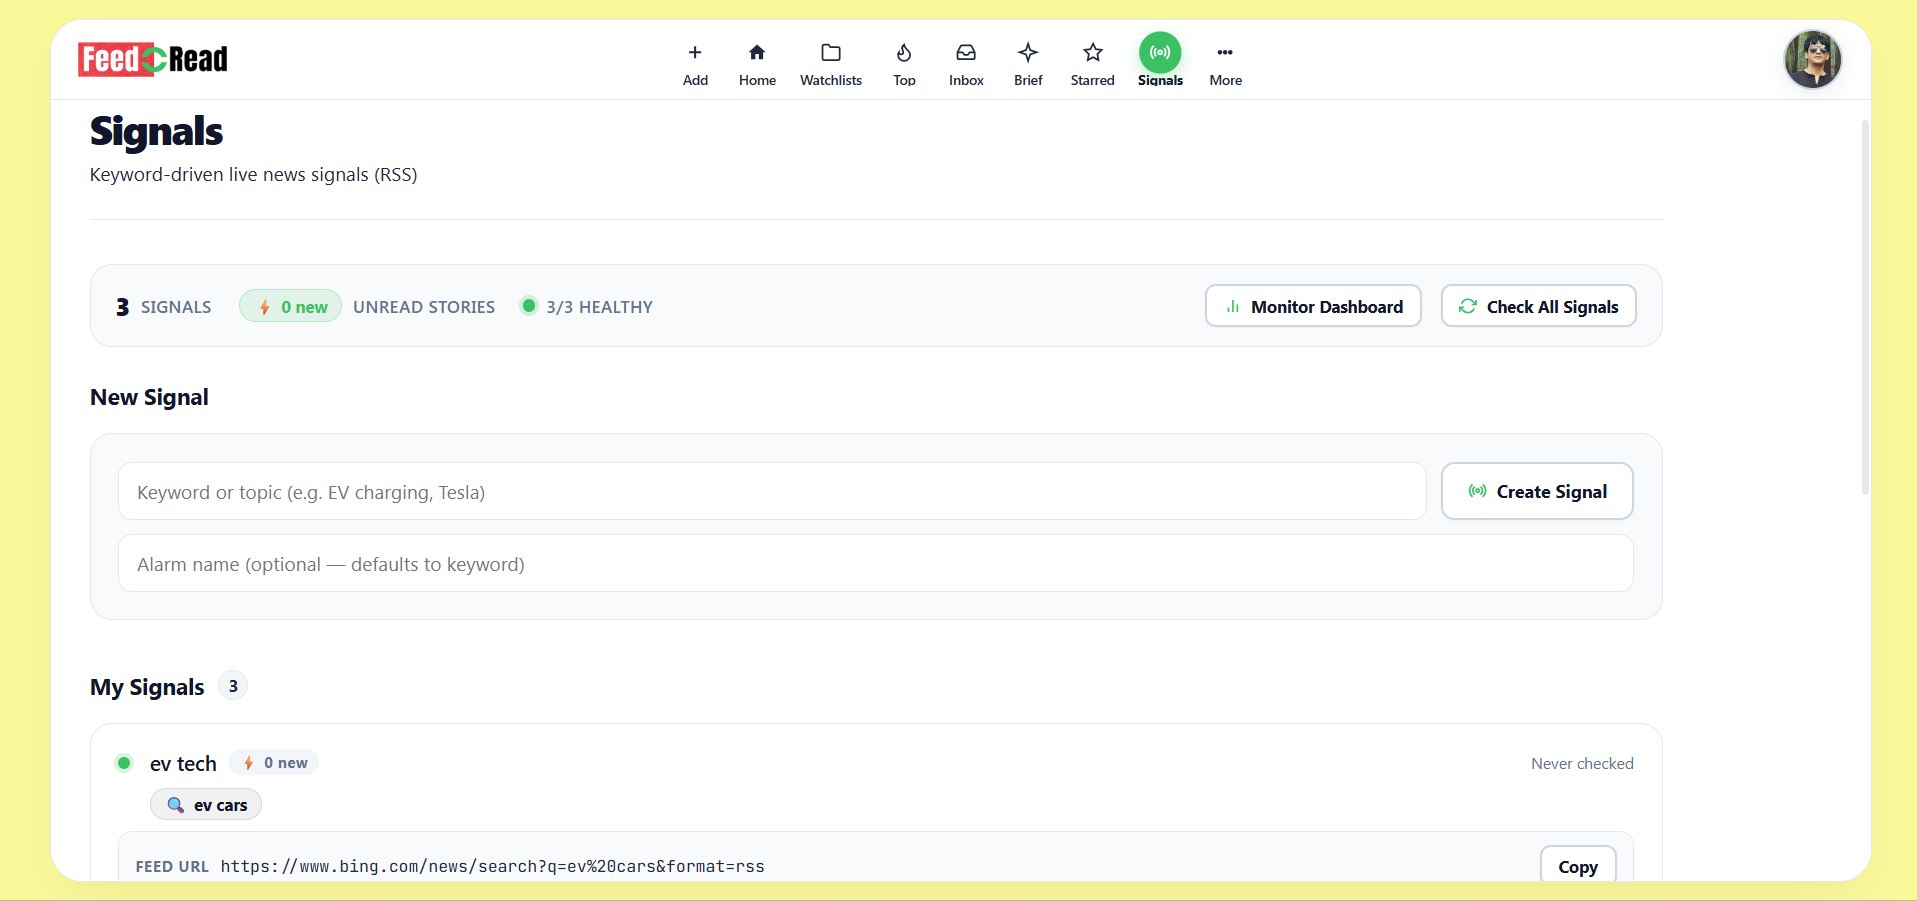Open Monitor Dashboard
This screenshot has width=1917, height=901.
point(1313,306)
